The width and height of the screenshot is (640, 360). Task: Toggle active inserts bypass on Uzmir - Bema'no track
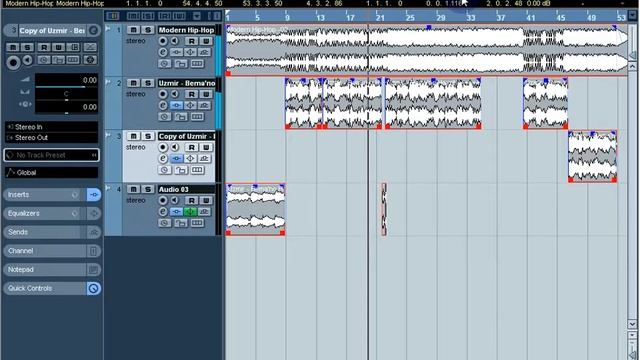pyautogui.click(x=176, y=105)
